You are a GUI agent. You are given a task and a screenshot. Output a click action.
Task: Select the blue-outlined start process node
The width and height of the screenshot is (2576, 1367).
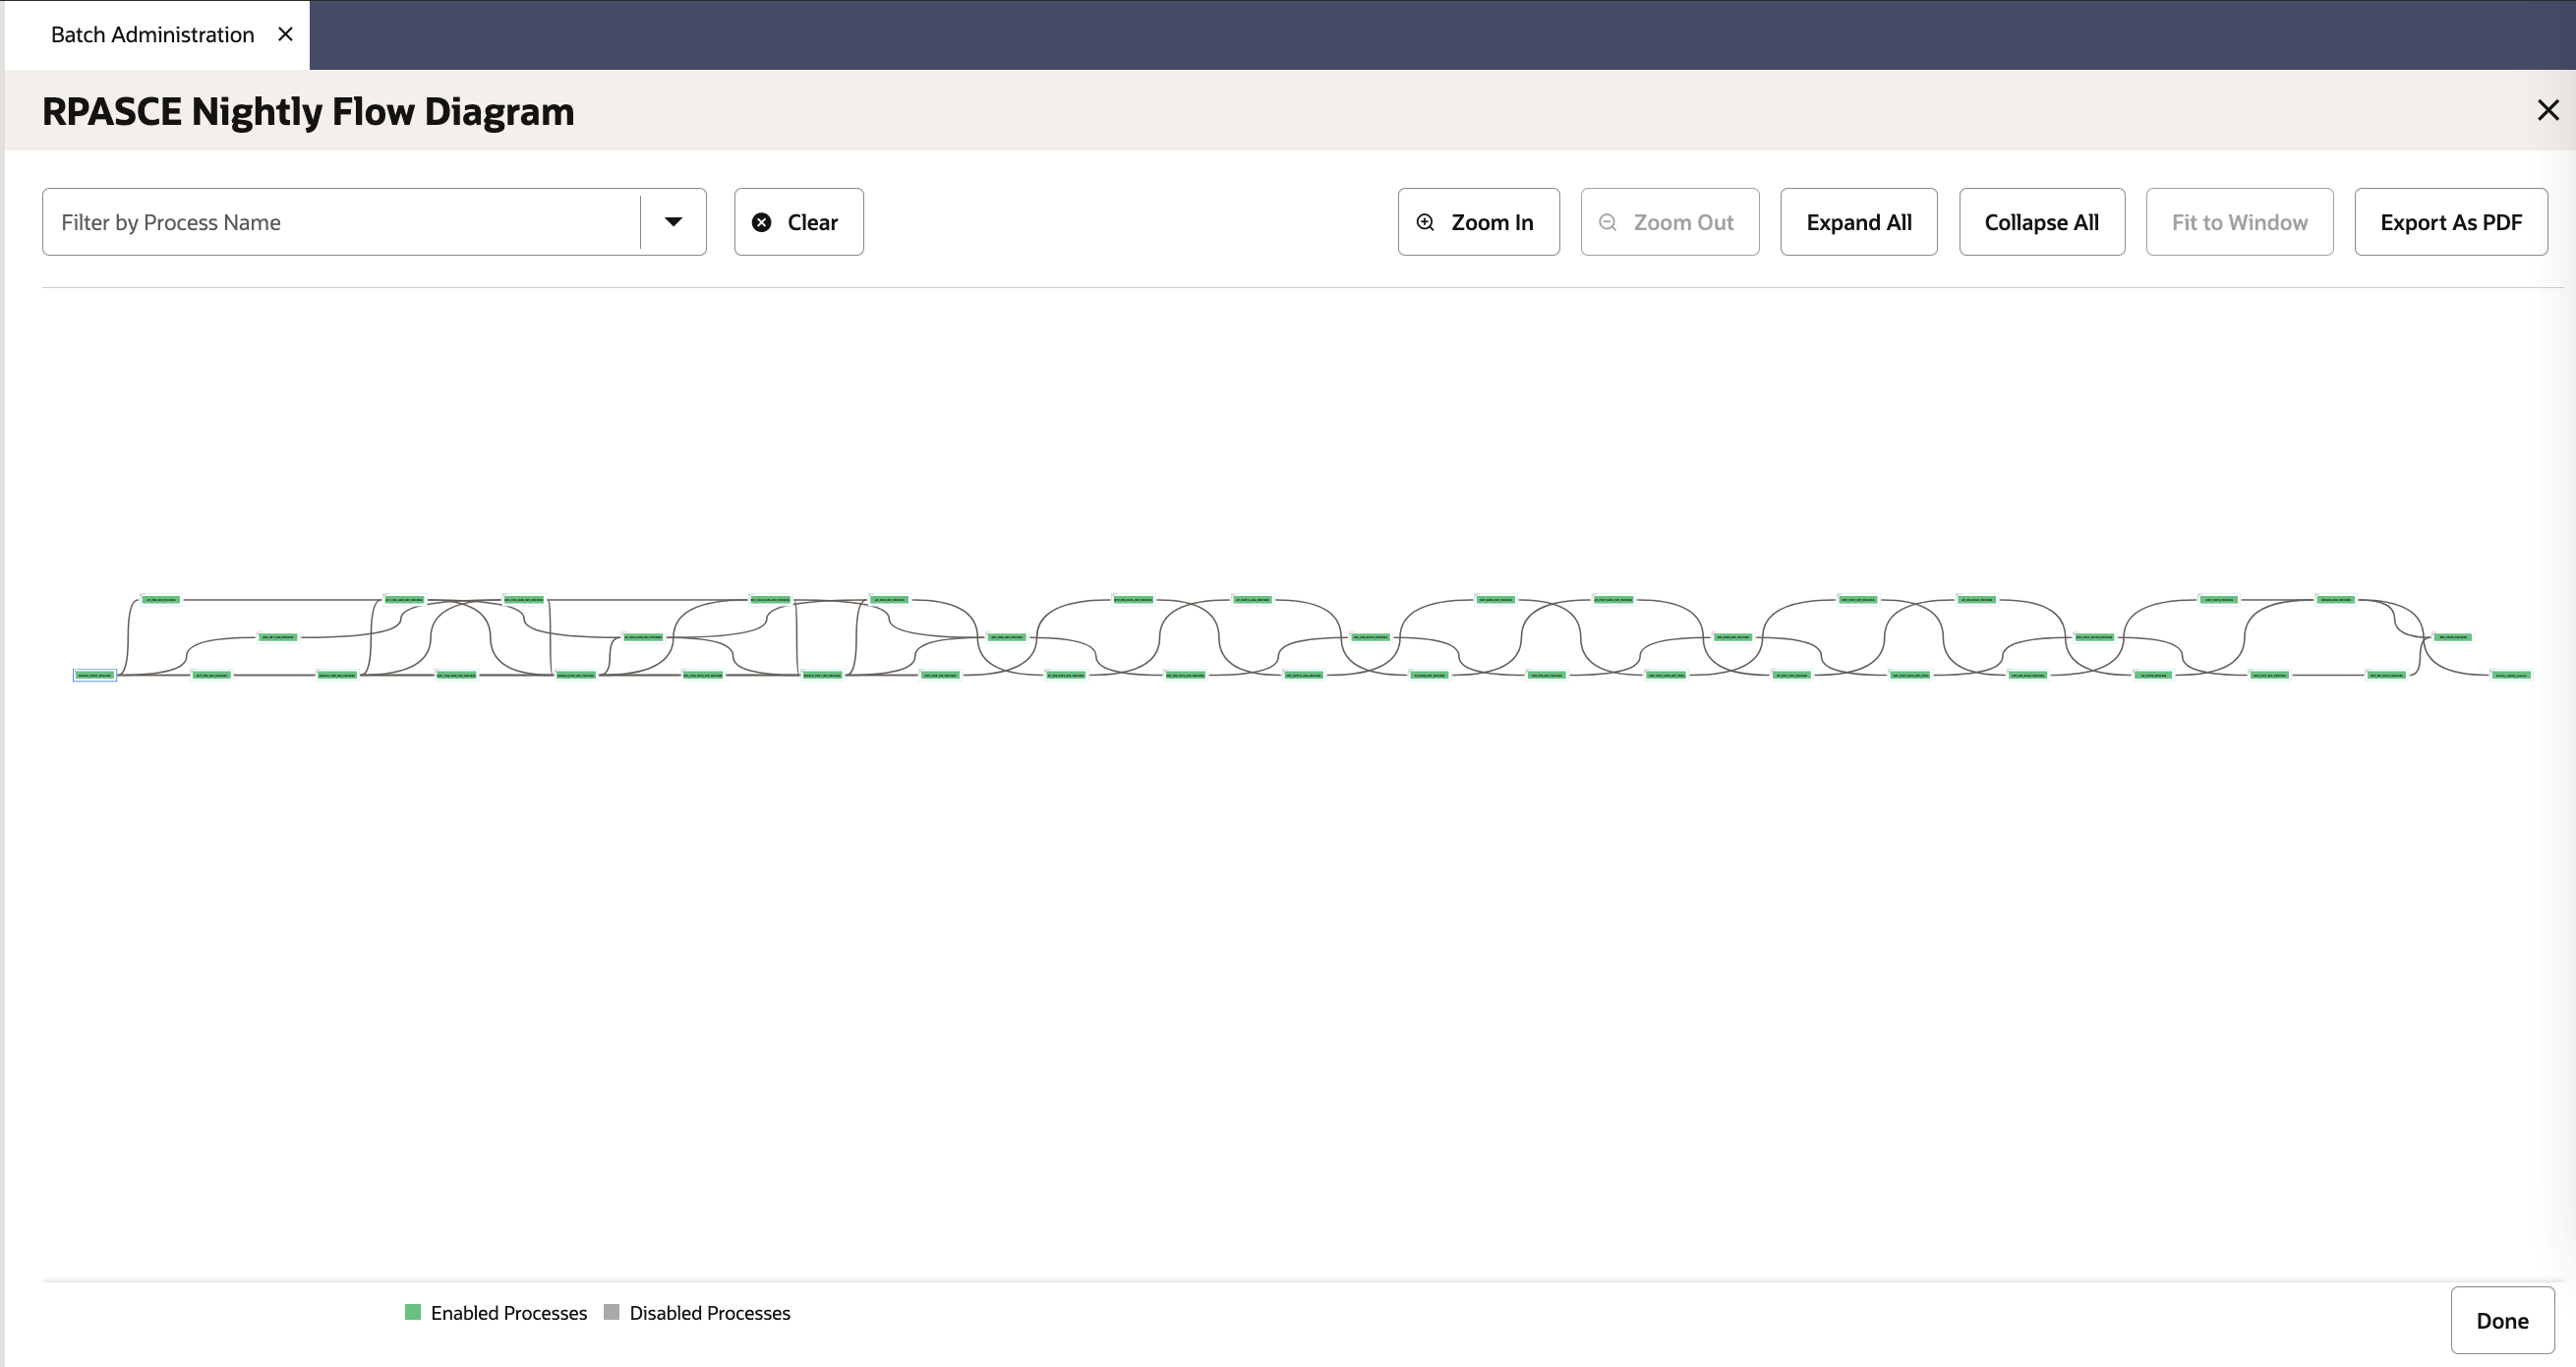[x=95, y=675]
